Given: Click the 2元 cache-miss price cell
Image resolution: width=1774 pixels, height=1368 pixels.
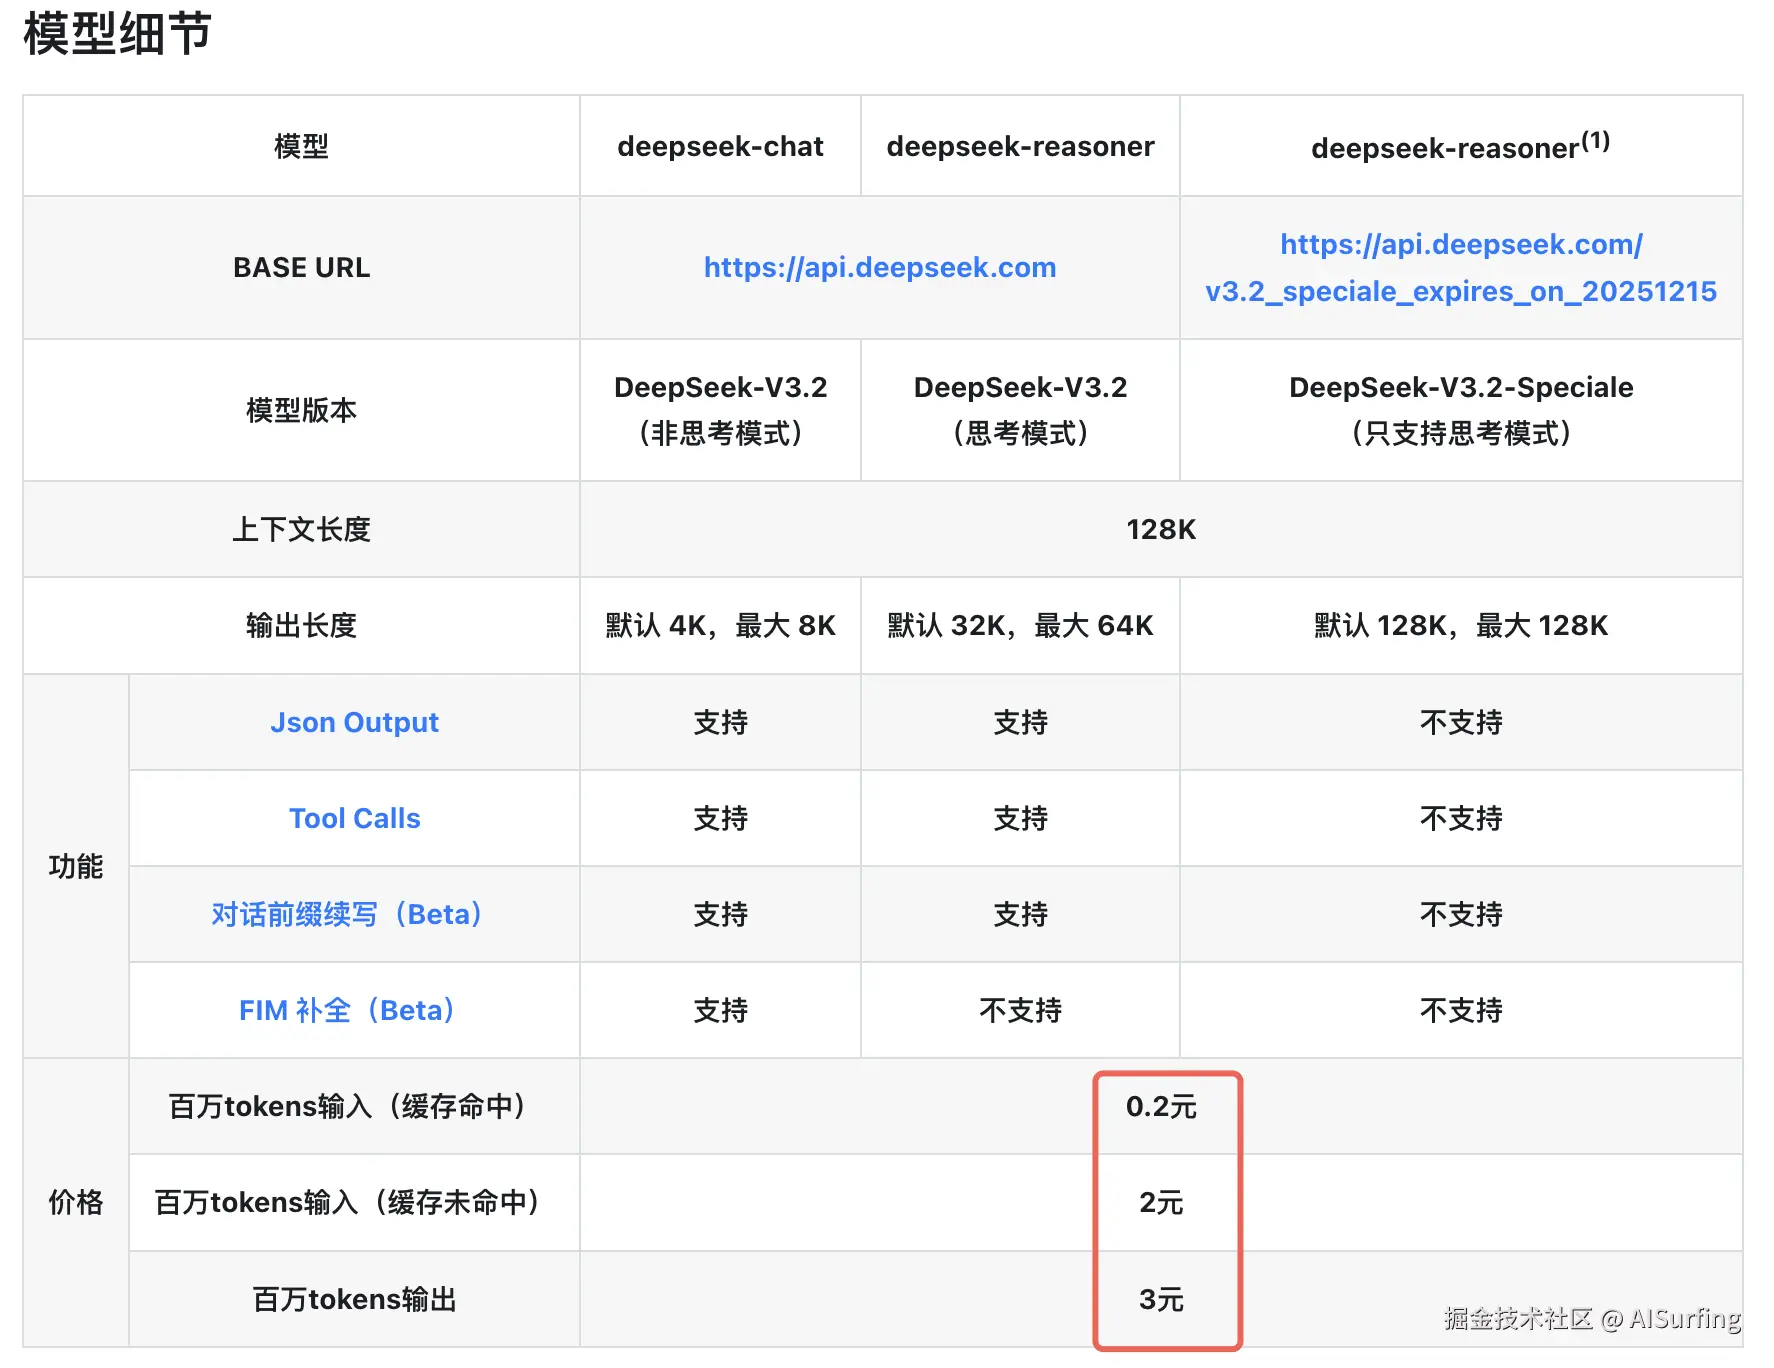Looking at the screenshot, I should [1163, 1203].
